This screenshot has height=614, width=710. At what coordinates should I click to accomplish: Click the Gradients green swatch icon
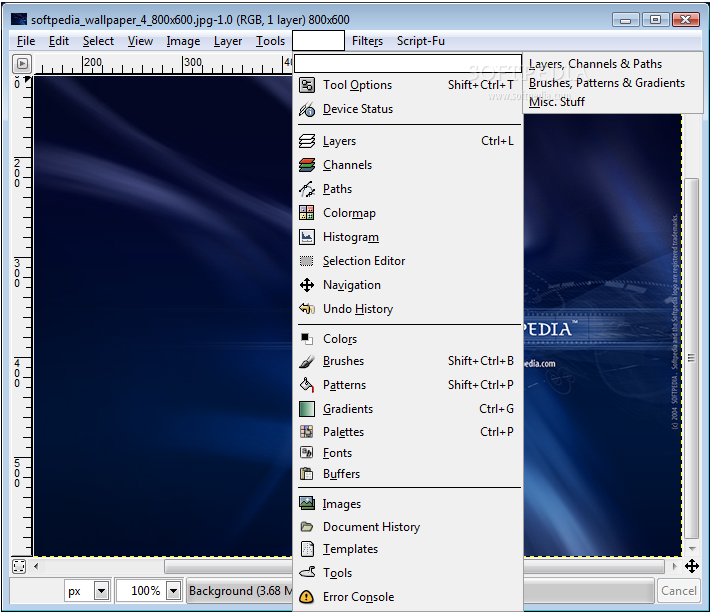pos(307,409)
